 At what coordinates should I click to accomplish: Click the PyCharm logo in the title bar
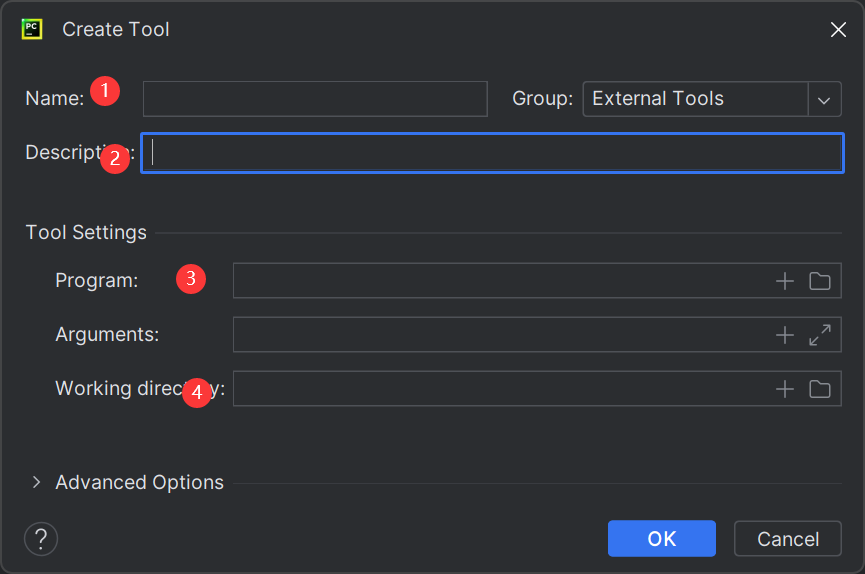point(32,29)
